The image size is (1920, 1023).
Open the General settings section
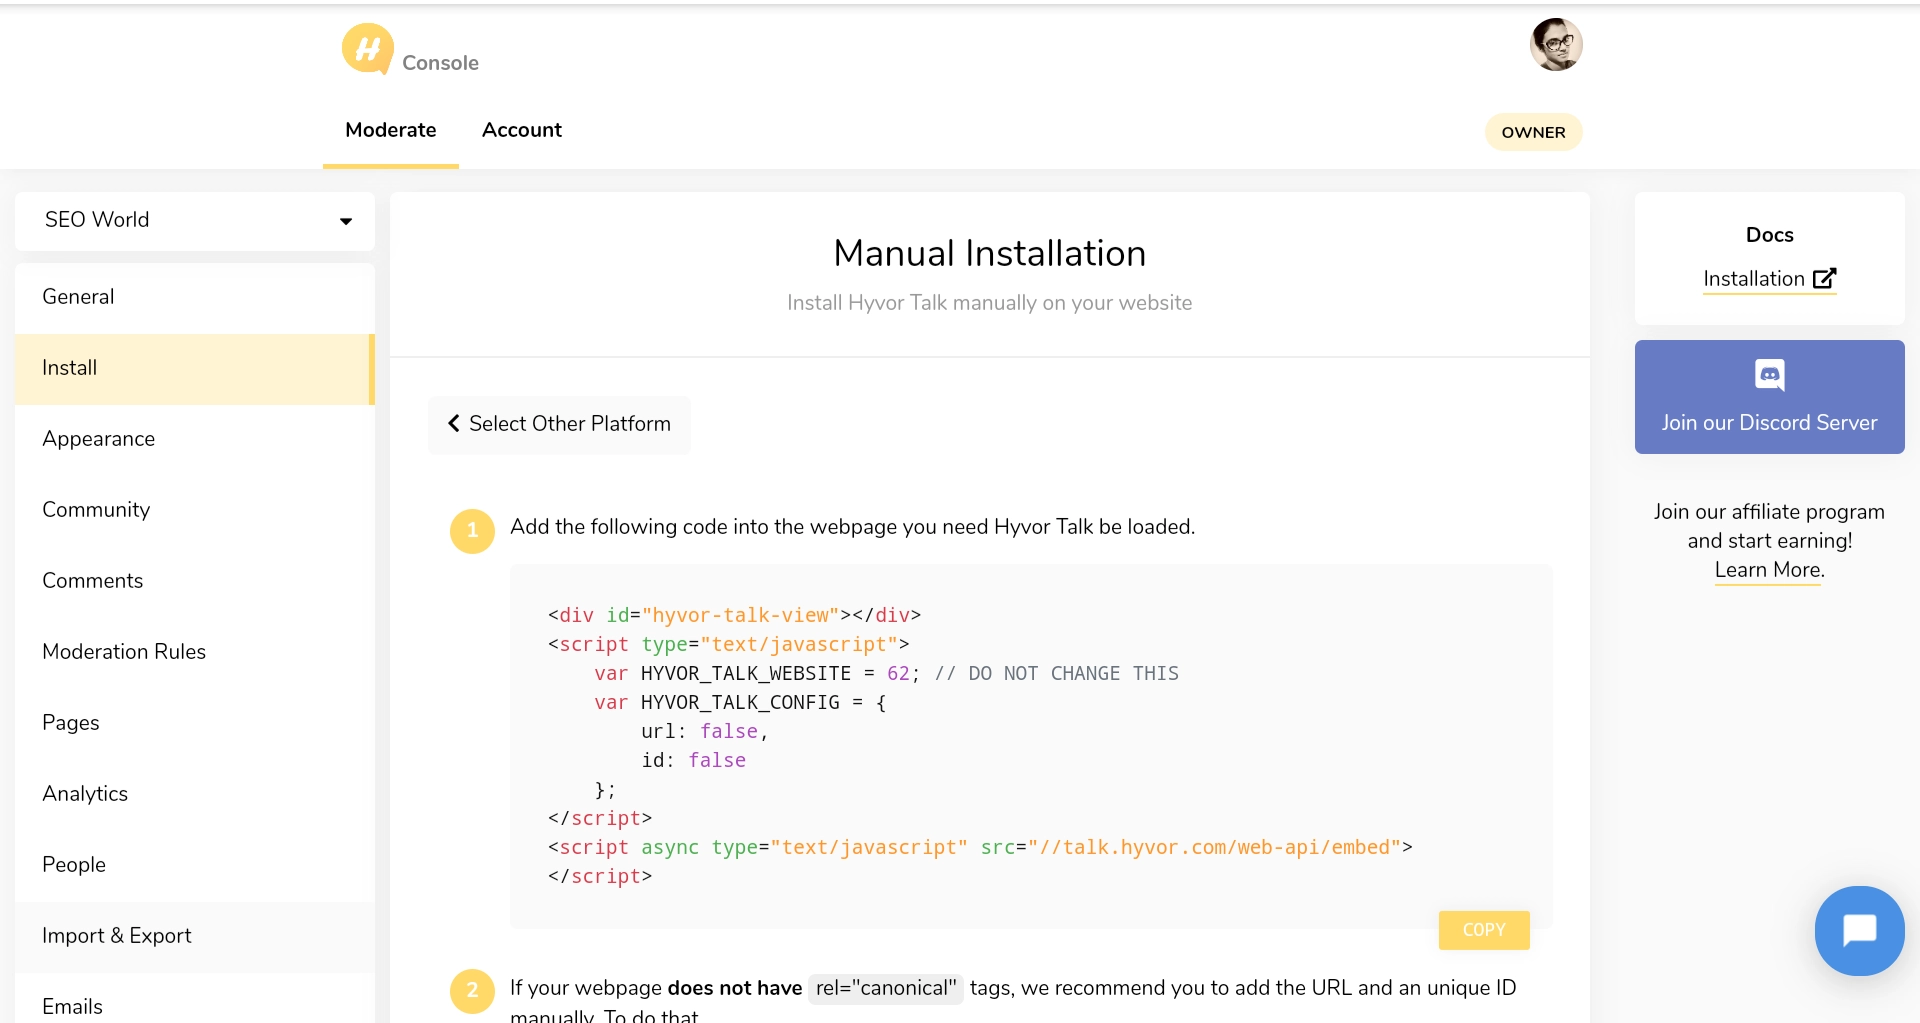[195, 297]
